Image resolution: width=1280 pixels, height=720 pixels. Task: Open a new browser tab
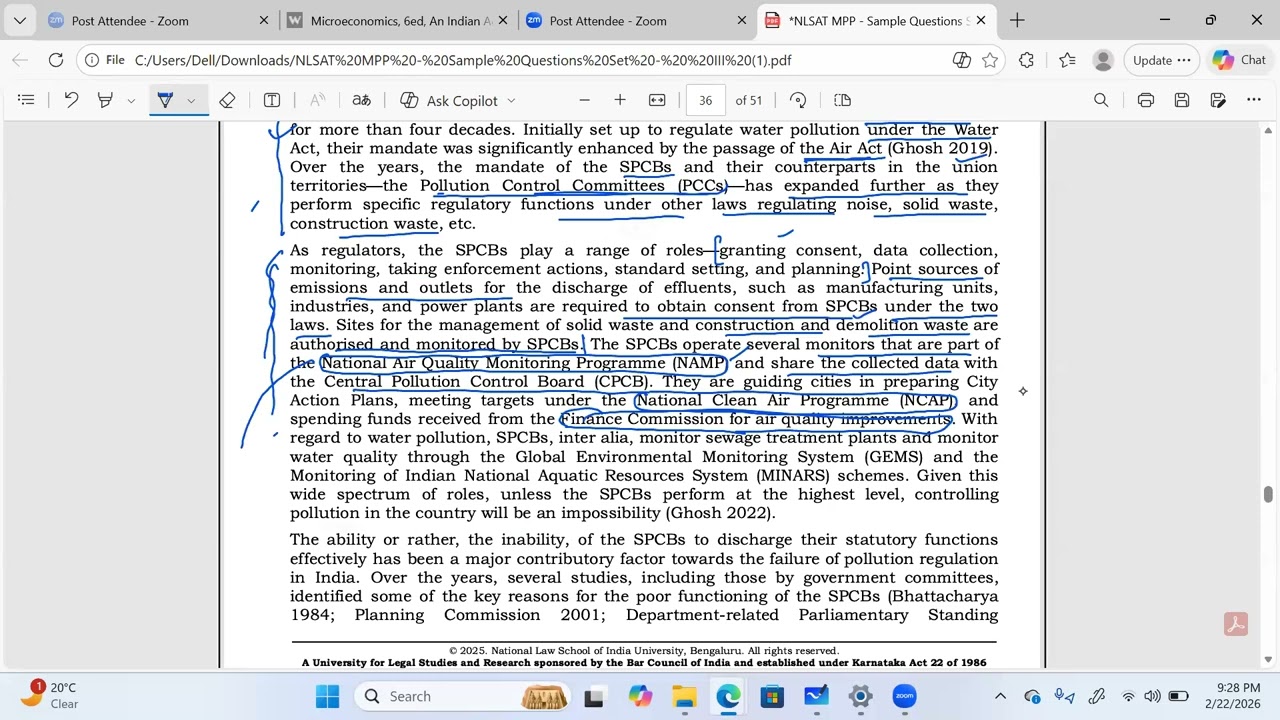1017,20
